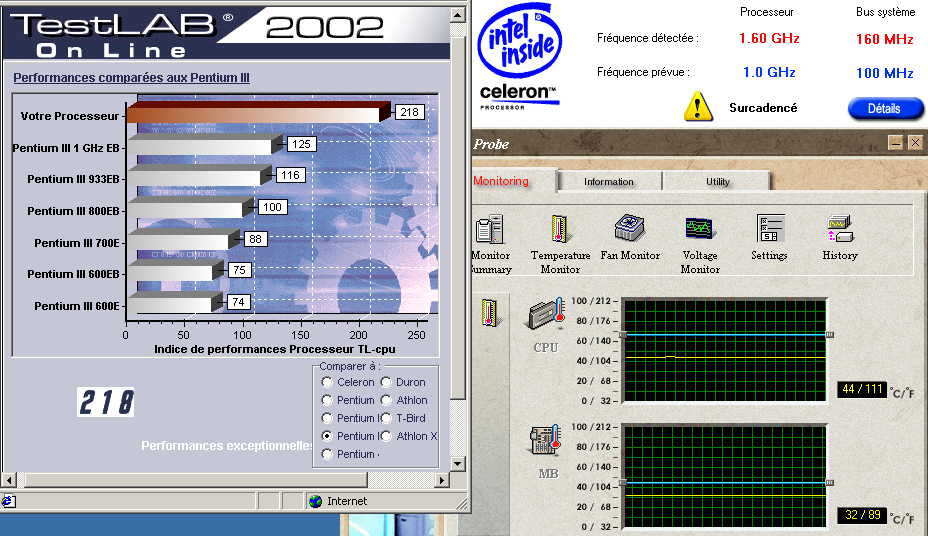The width and height of the screenshot is (928, 536).
Task: Select the Athlon comparison radio button
Action: pyautogui.click(x=386, y=400)
